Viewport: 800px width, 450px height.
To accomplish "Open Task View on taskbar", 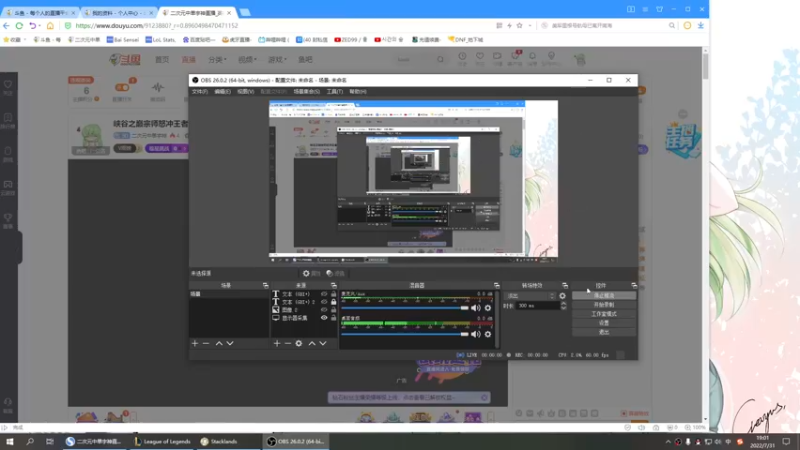I will (x=49, y=441).
